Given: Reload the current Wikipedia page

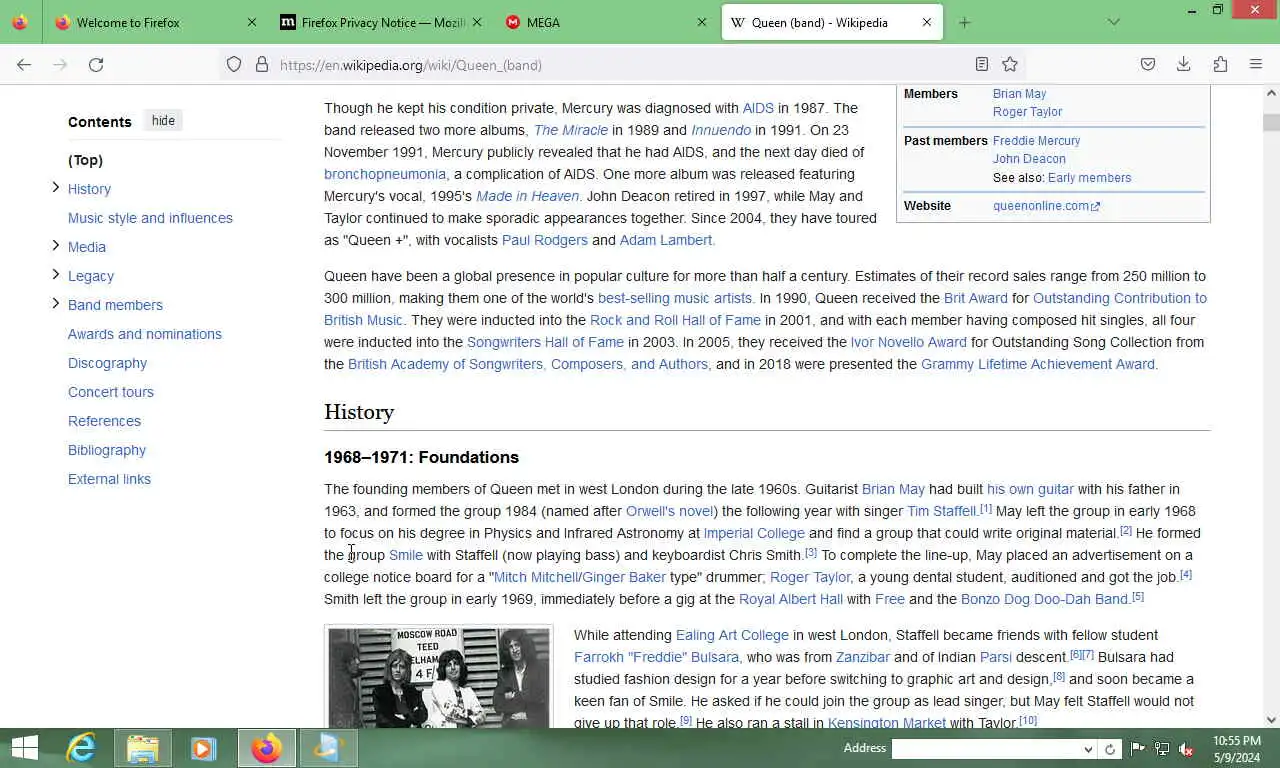Looking at the screenshot, I should tap(96, 65).
